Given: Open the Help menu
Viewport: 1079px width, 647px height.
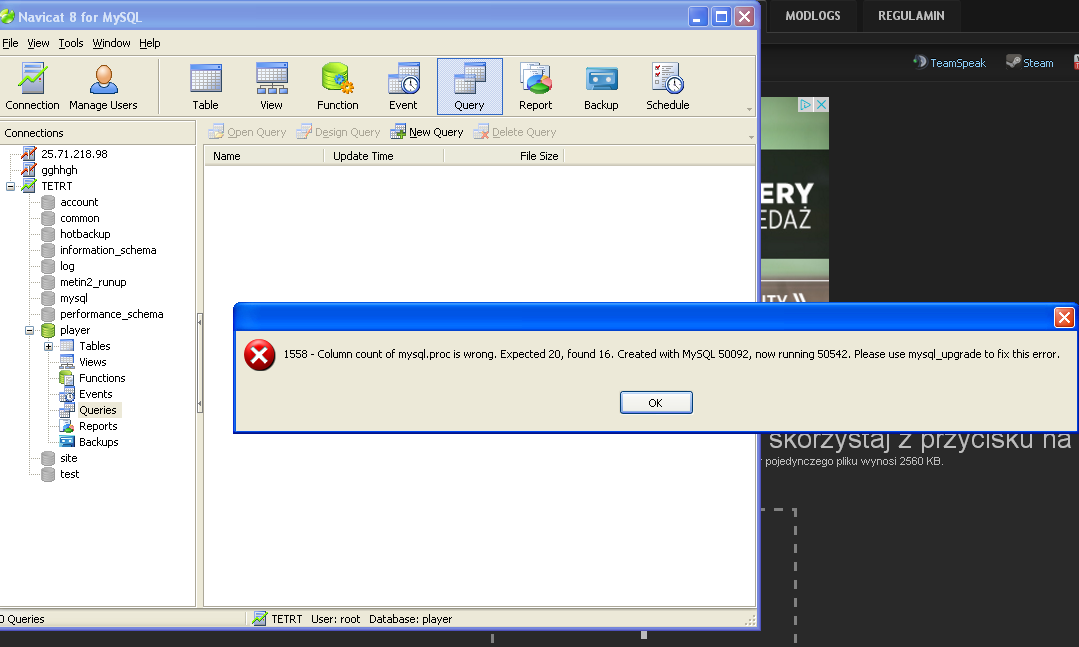Looking at the screenshot, I should point(150,43).
